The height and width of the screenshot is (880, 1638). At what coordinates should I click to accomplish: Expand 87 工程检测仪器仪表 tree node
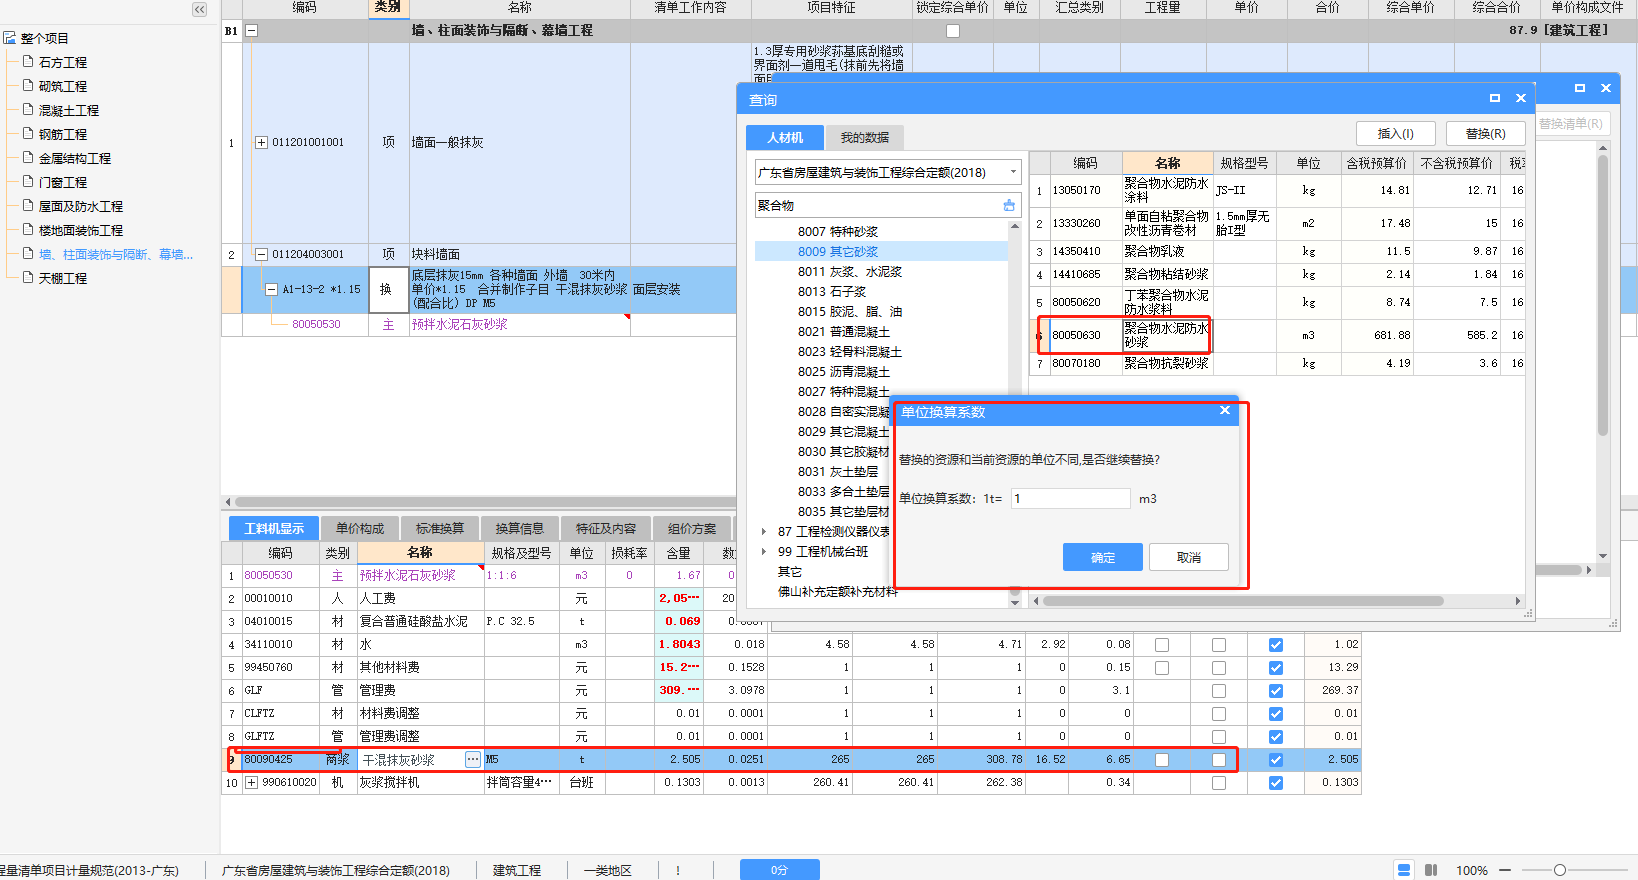point(763,532)
